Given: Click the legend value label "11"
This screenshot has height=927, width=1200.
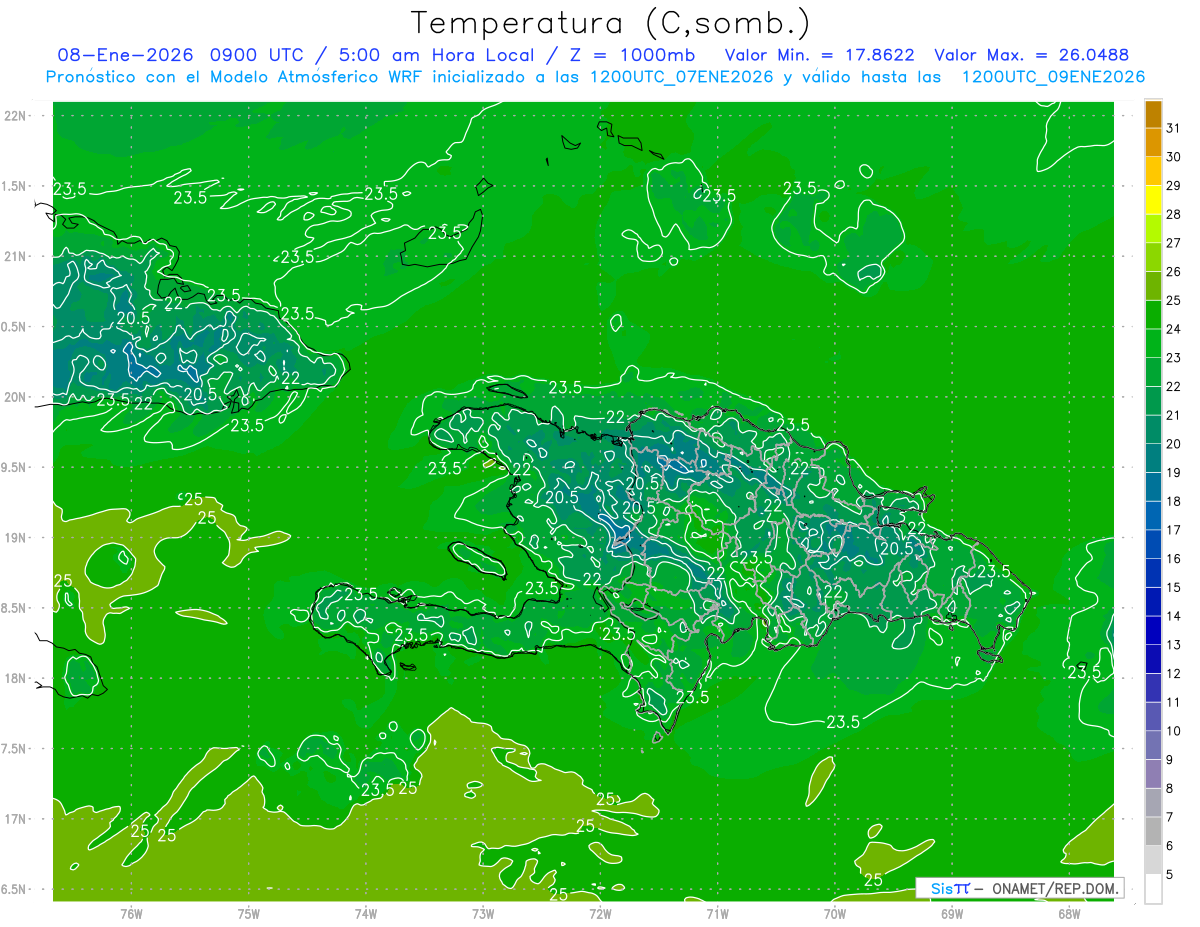Looking at the screenshot, I should 1174,702.
